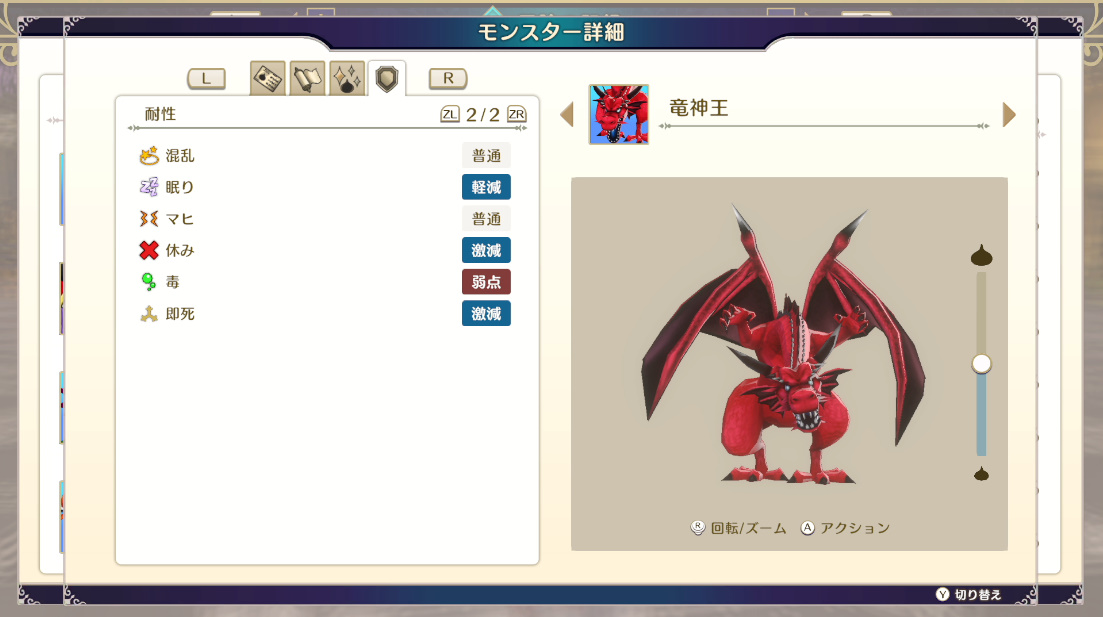The height and width of the screenshot is (617, 1103).
Task: Click the 回転/ズーム R-stick hint
Action: 739,528
